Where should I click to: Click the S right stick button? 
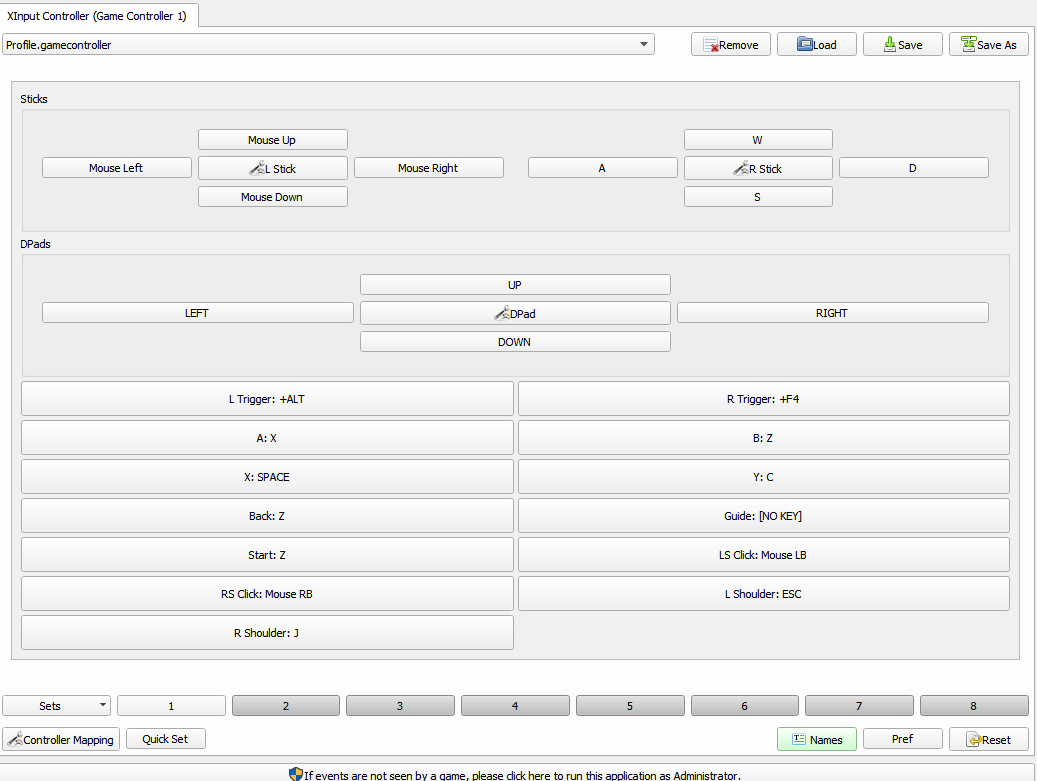(758, 196)
